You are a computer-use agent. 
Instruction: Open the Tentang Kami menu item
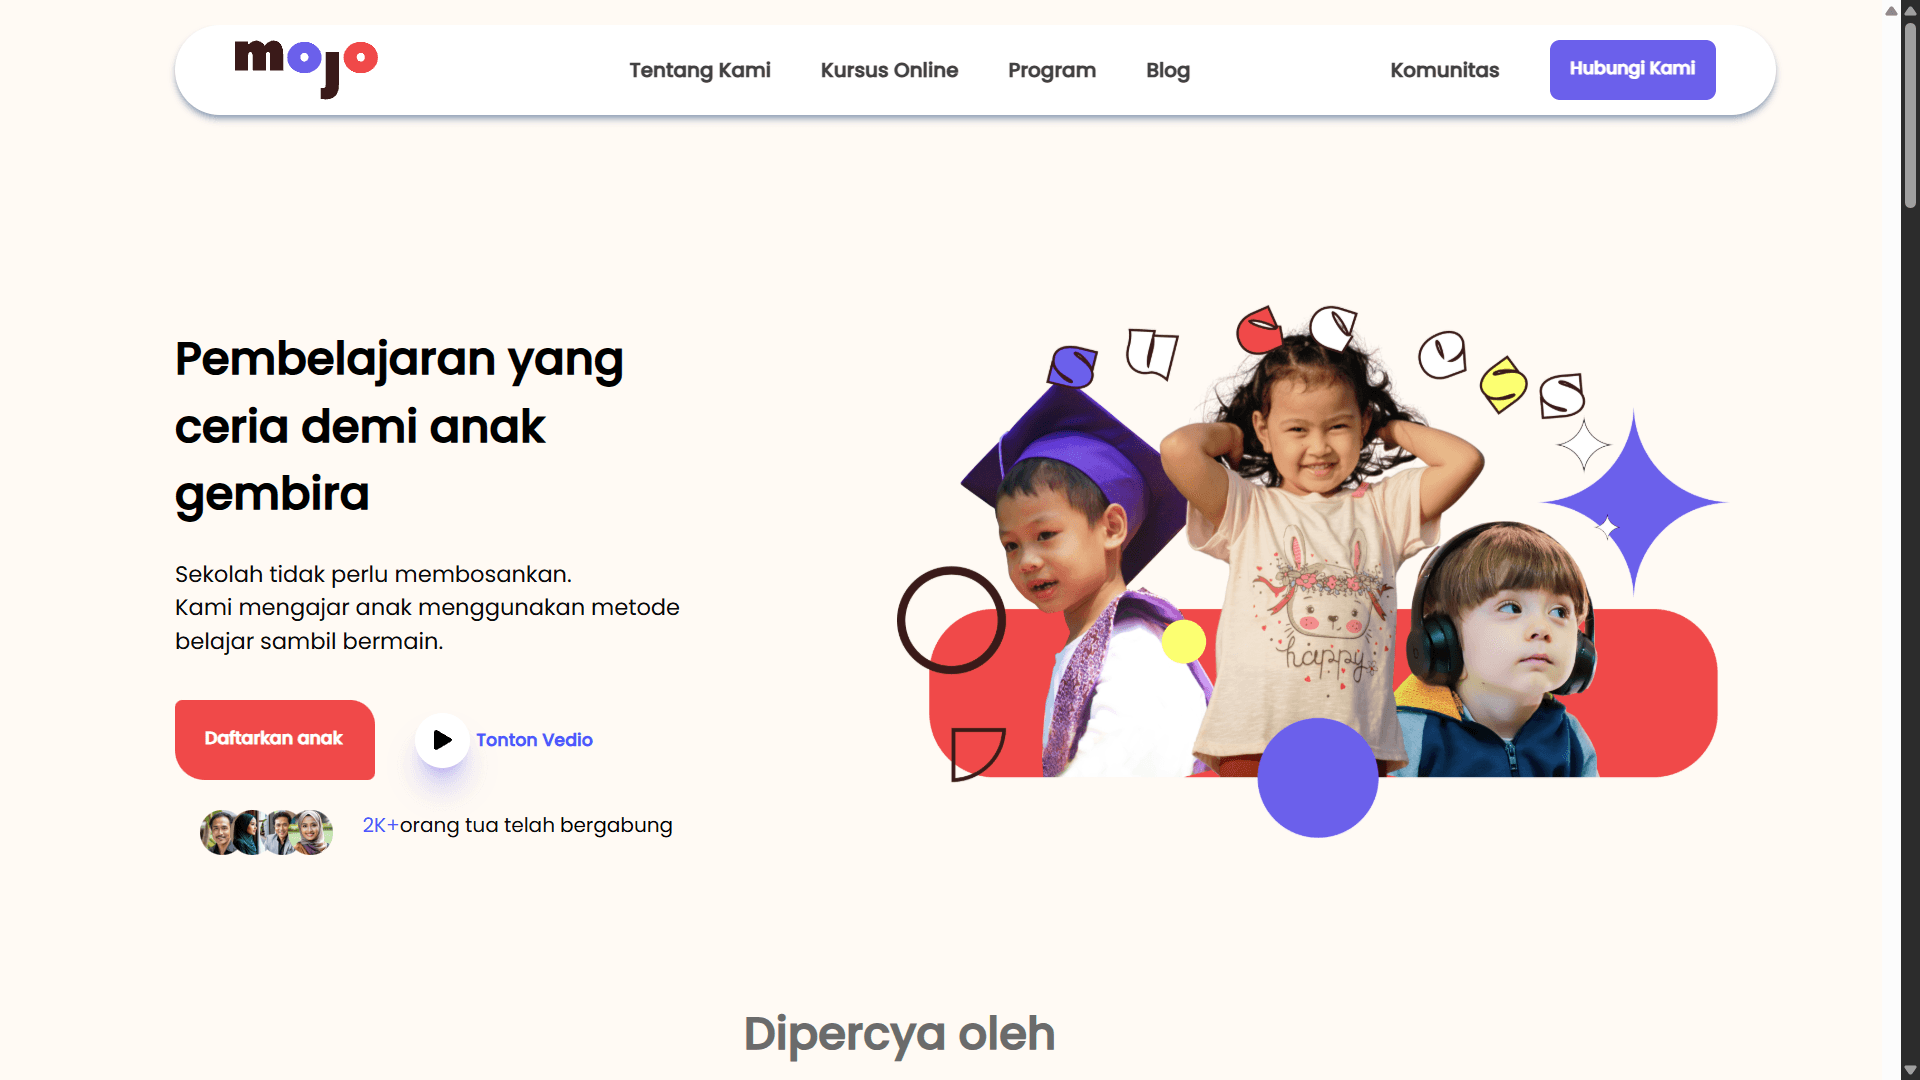coord(700,70)
